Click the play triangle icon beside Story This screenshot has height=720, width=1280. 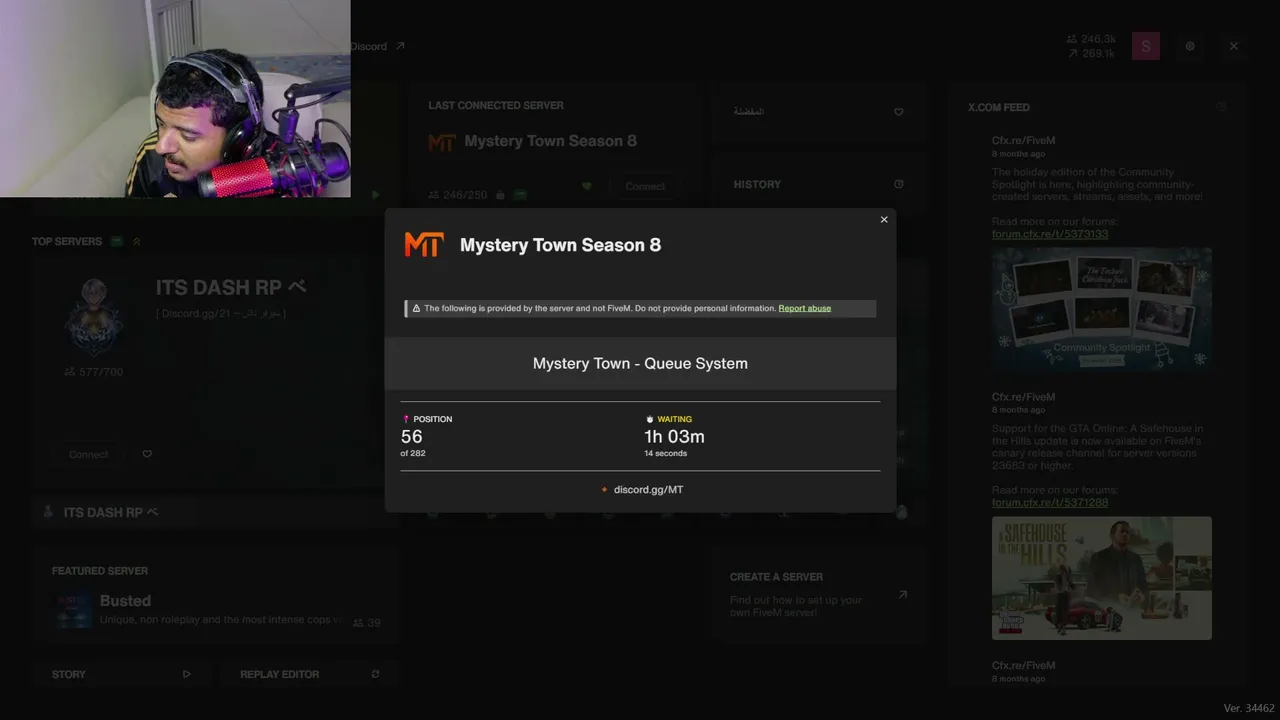point(186,674)
